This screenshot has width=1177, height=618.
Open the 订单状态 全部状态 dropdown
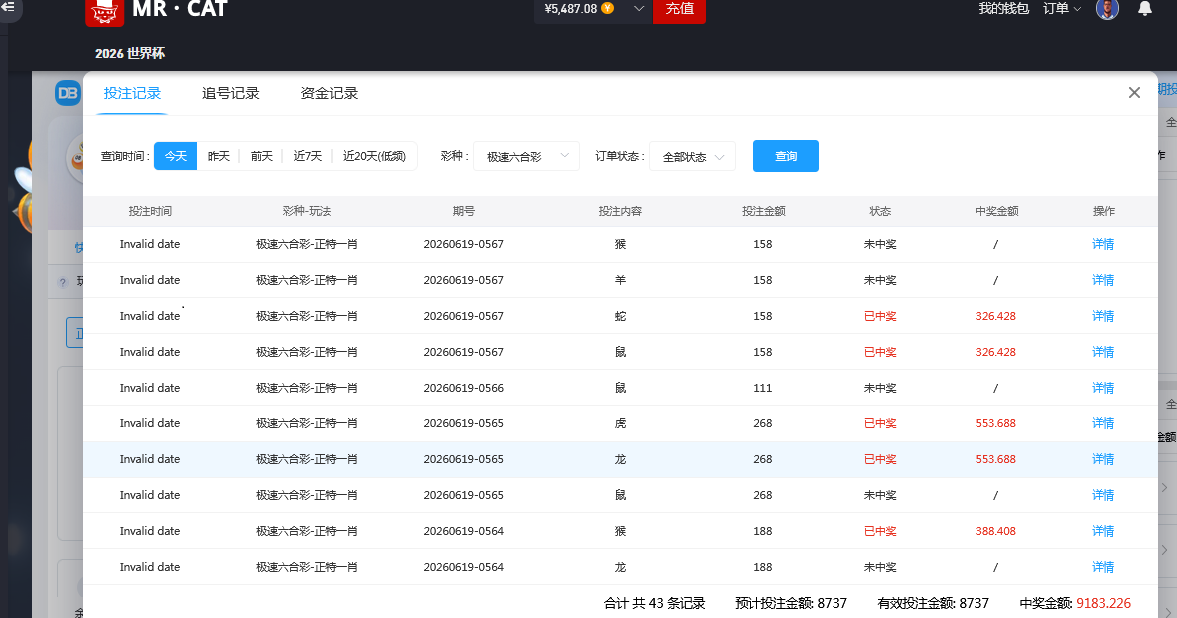692,156
